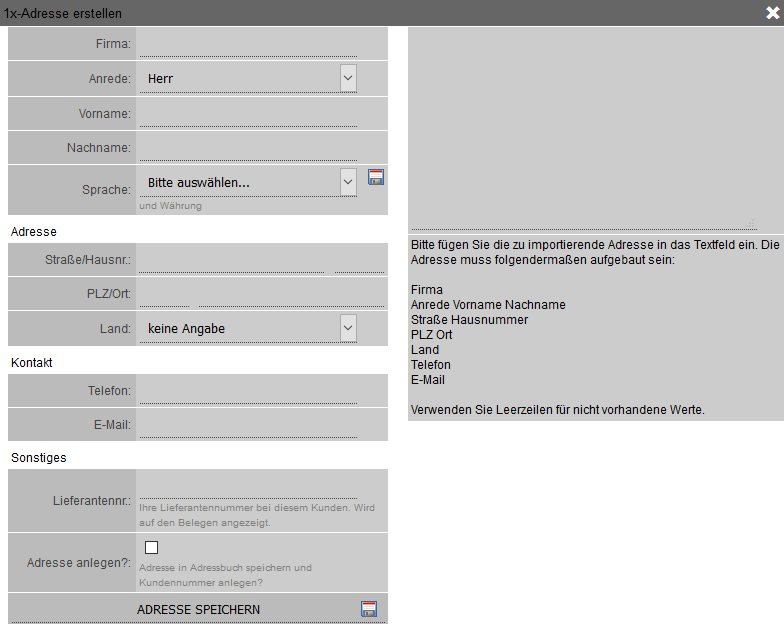Click the '1x-Adresse erstellen' title text
This screenshot has height=624, width=784.
[x=62, y=14]
